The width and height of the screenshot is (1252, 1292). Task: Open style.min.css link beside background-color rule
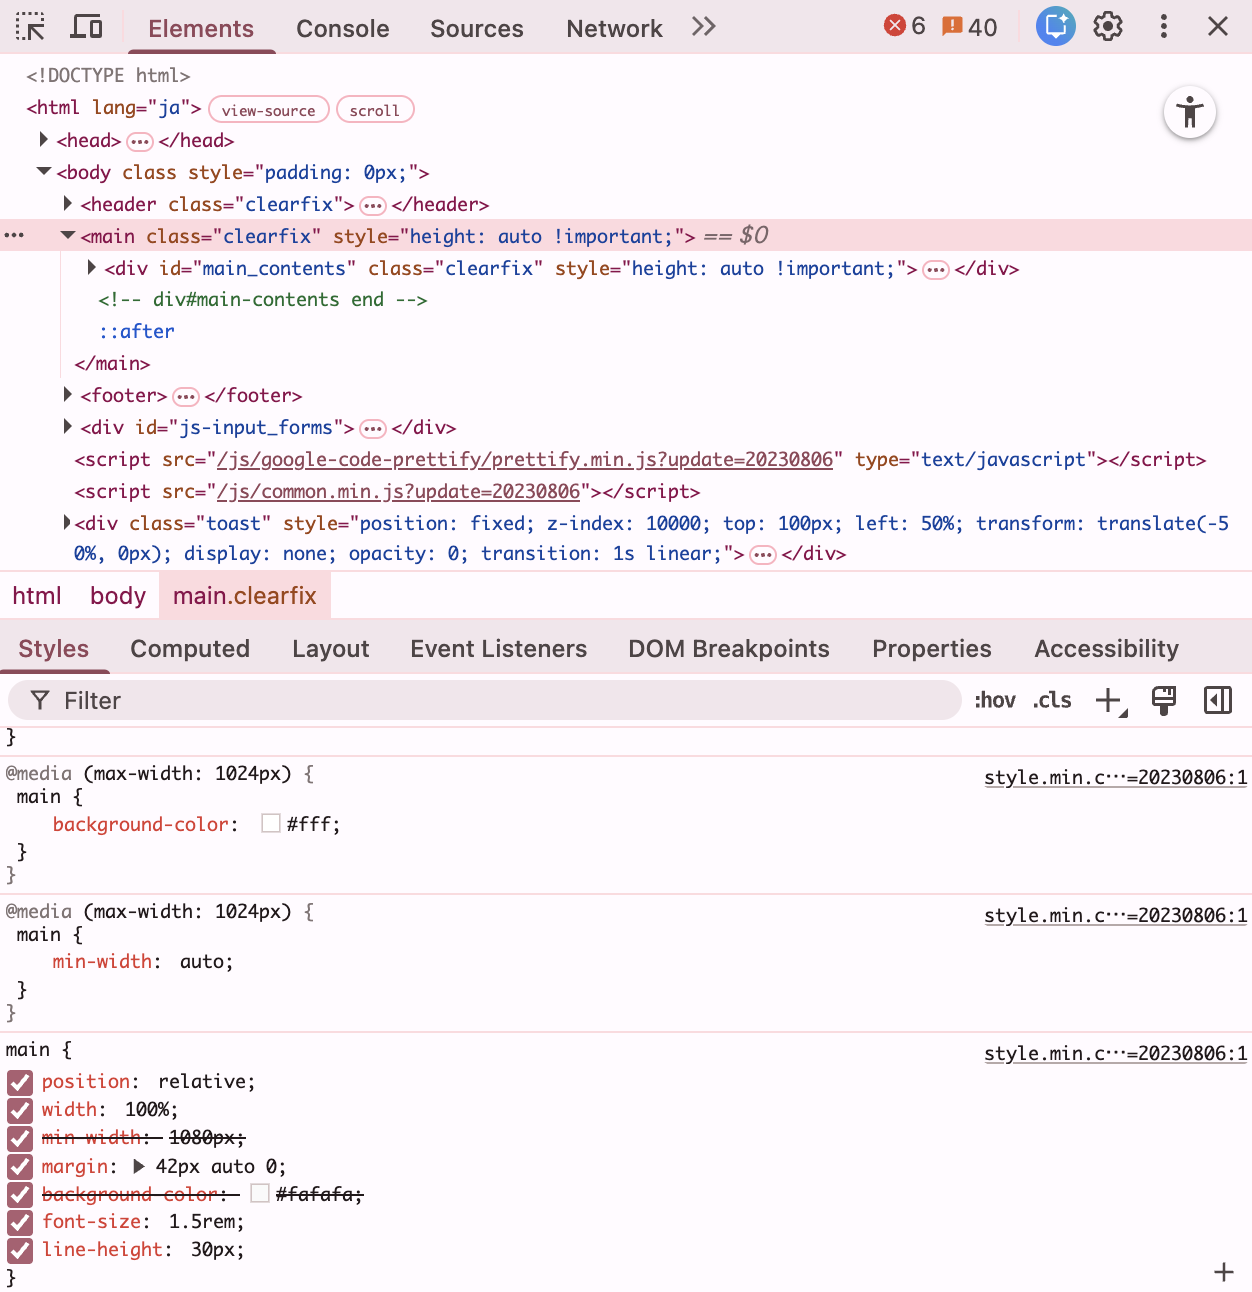coord(1116,777)
